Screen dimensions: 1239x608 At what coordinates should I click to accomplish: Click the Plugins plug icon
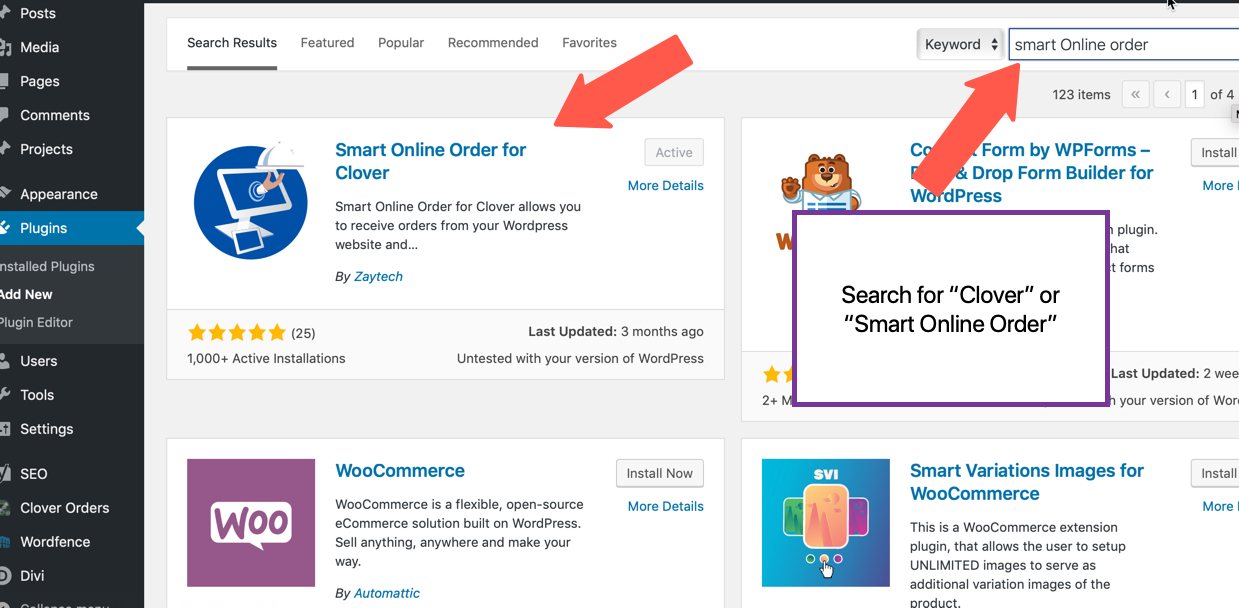pyautogui.click(x=4, y=228)
